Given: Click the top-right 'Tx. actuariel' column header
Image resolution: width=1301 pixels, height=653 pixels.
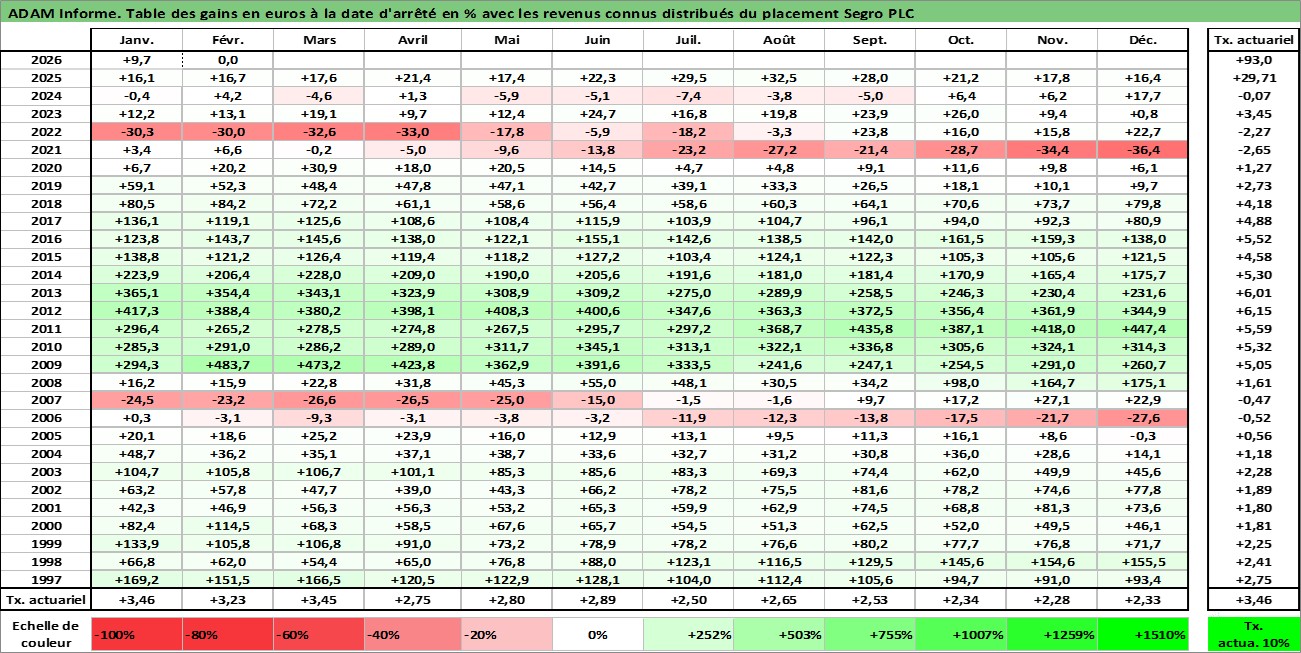Looking at the screenshot, I should tap(1253, 40).
